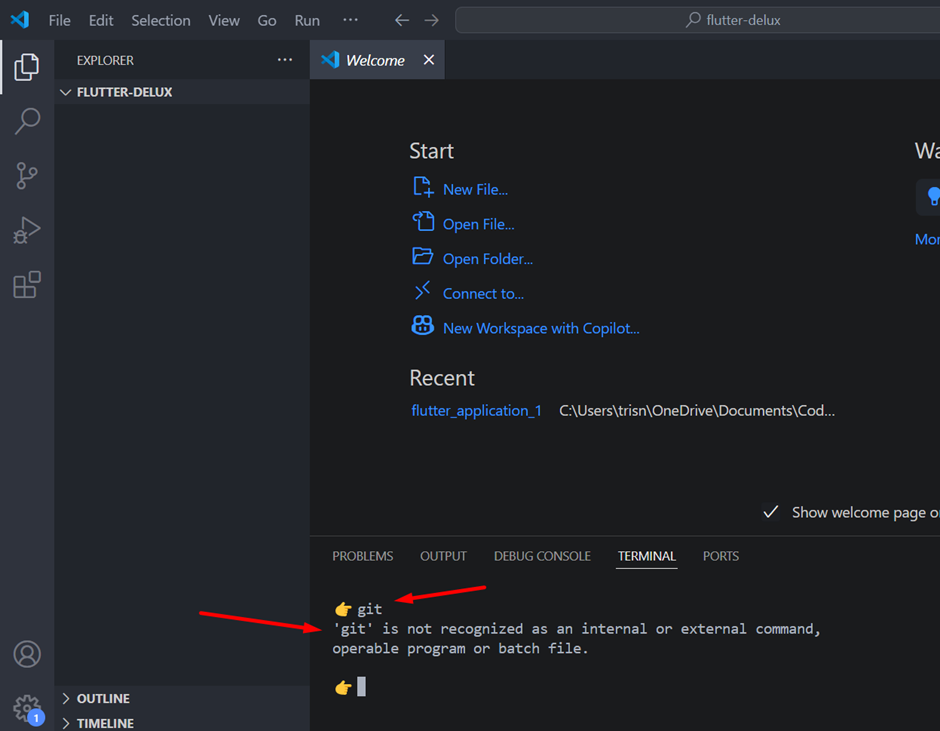This screenshot has width=940, height=731.
Task: Open the Source Control view
Action: pos(26,176)
